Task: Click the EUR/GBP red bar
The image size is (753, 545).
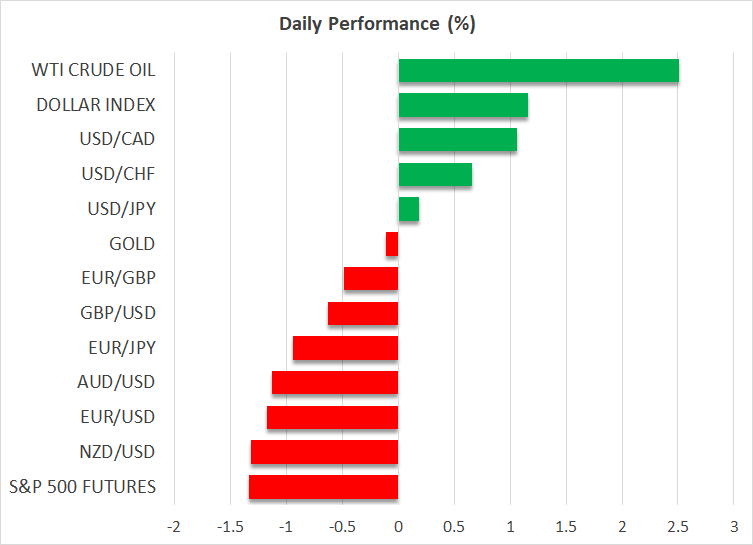Action: pos(371,279)
